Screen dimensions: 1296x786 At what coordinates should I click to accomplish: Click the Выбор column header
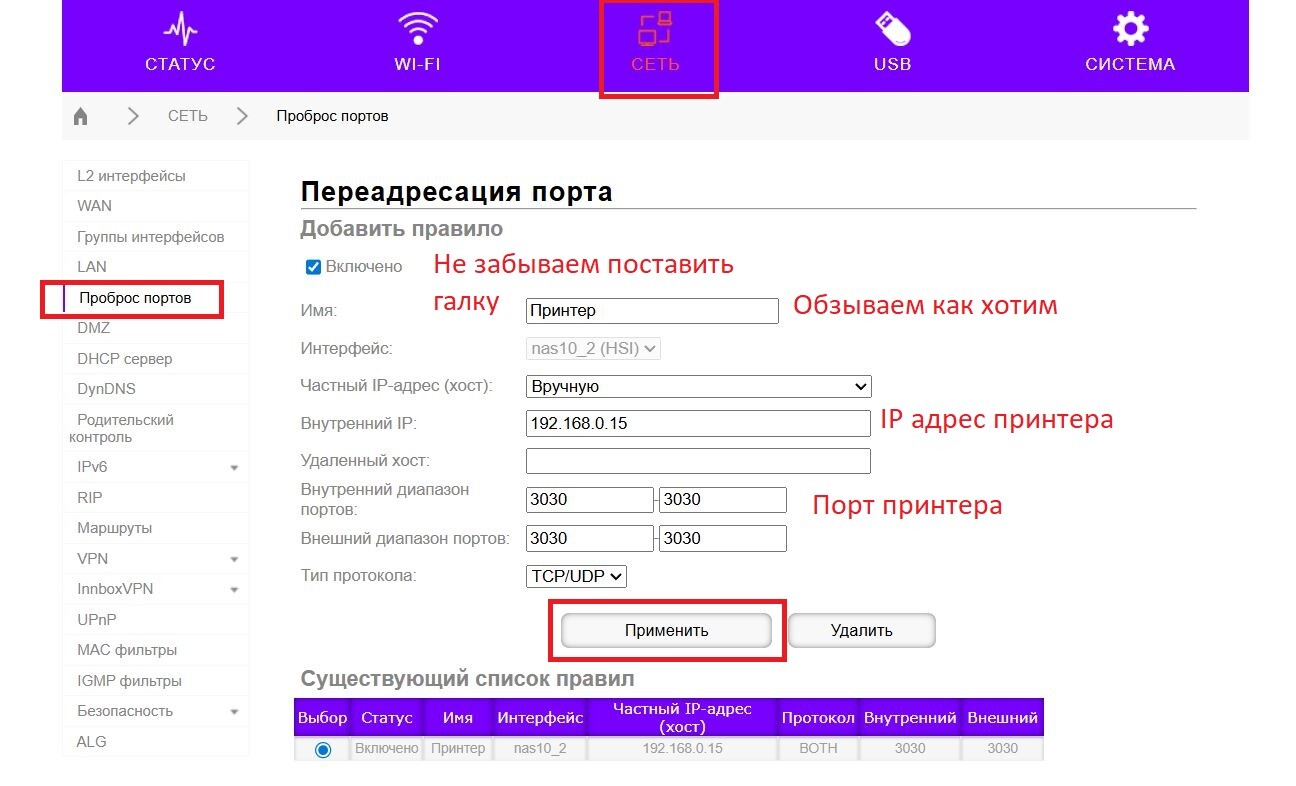pyautogui.click(x=322, y=718)
